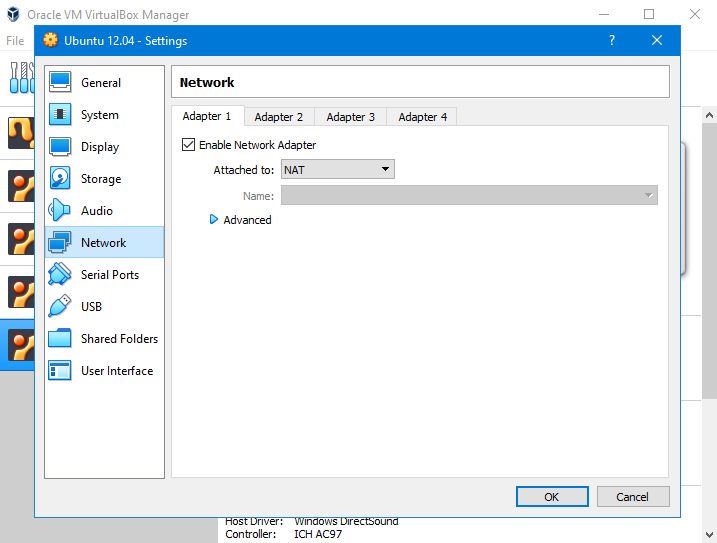Click the Display screen icon
The height and width of the screenshot is (543, 717).
(60, 146)
